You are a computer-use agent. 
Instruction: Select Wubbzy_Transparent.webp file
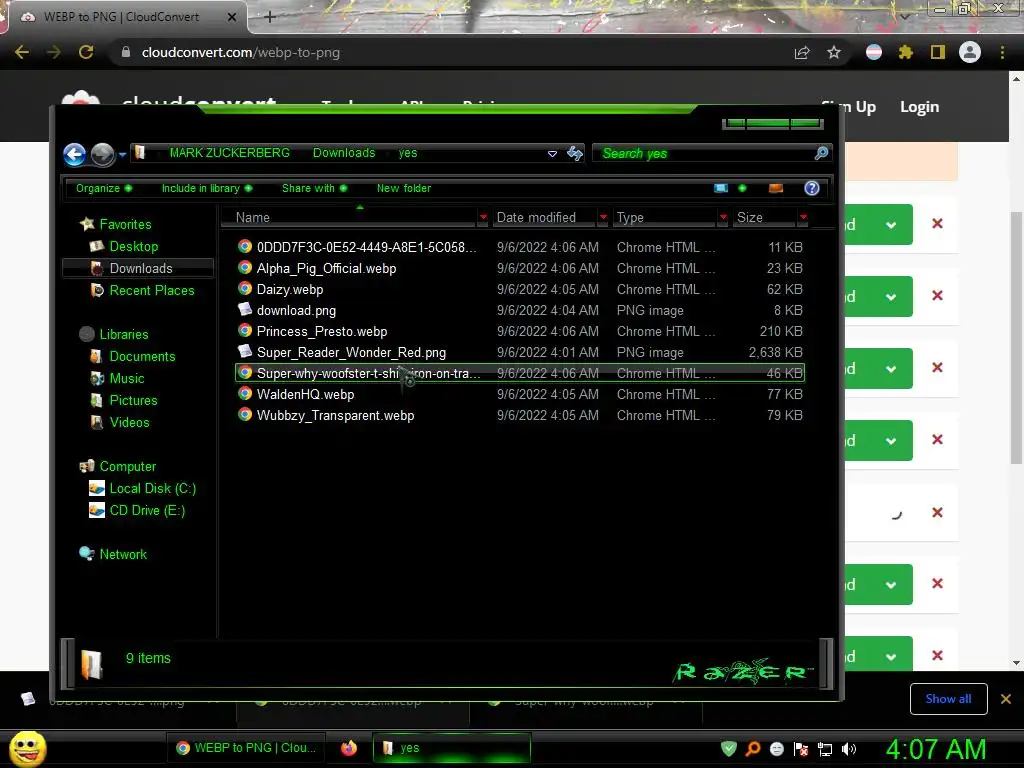click(520, 415)
